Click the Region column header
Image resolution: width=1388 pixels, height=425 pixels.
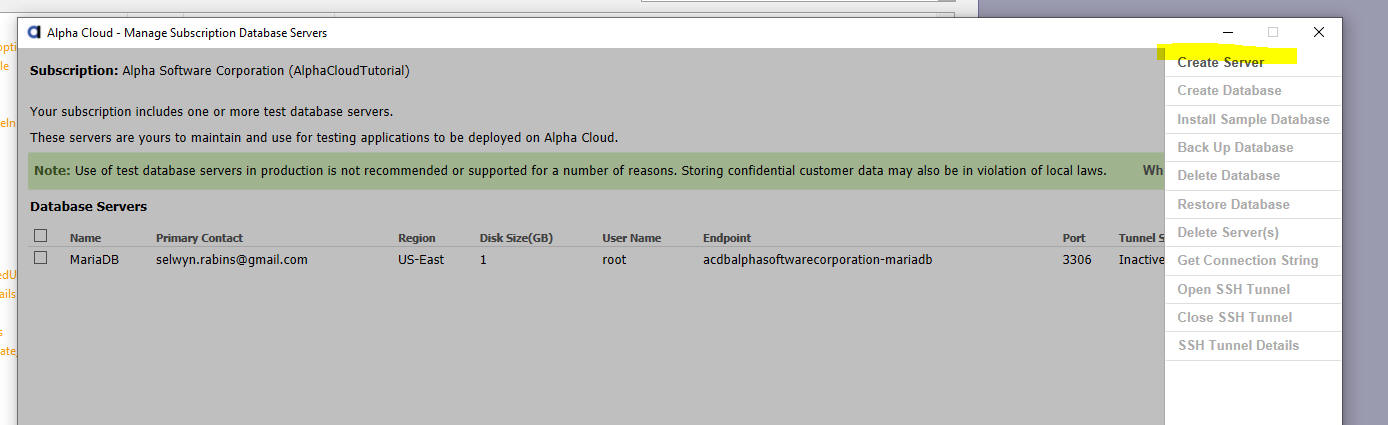pyautogui.click(x=416, y=238)
